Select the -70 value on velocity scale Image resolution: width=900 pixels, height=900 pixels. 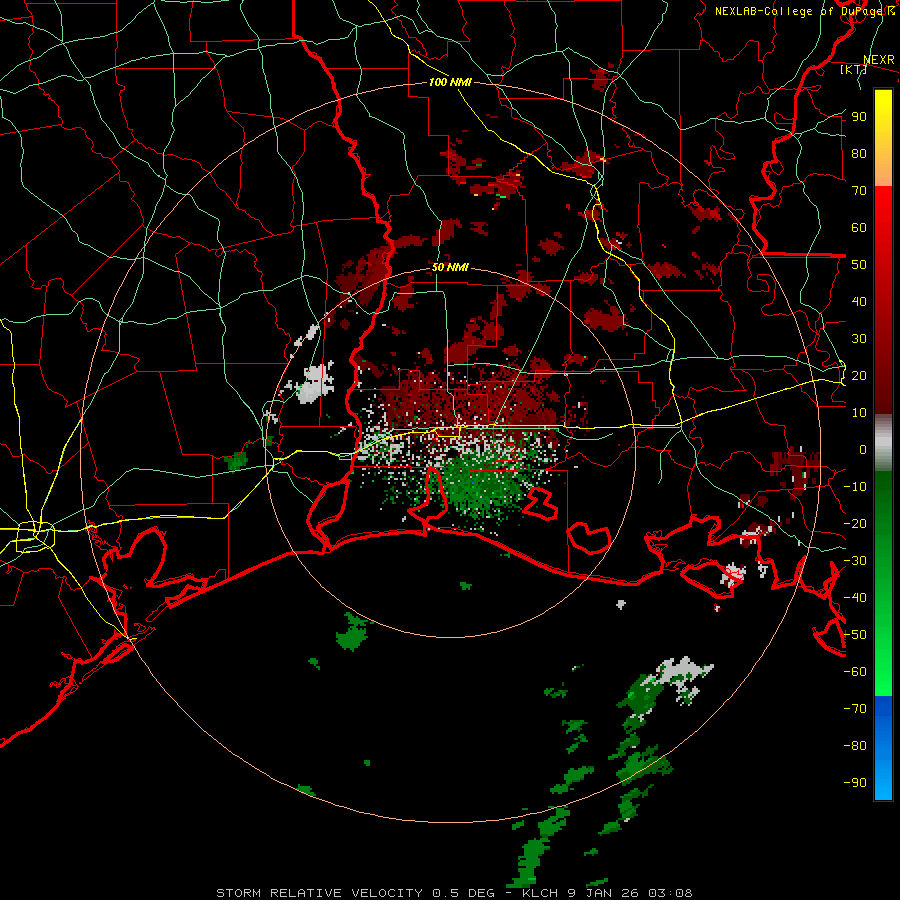click(855, 709)
